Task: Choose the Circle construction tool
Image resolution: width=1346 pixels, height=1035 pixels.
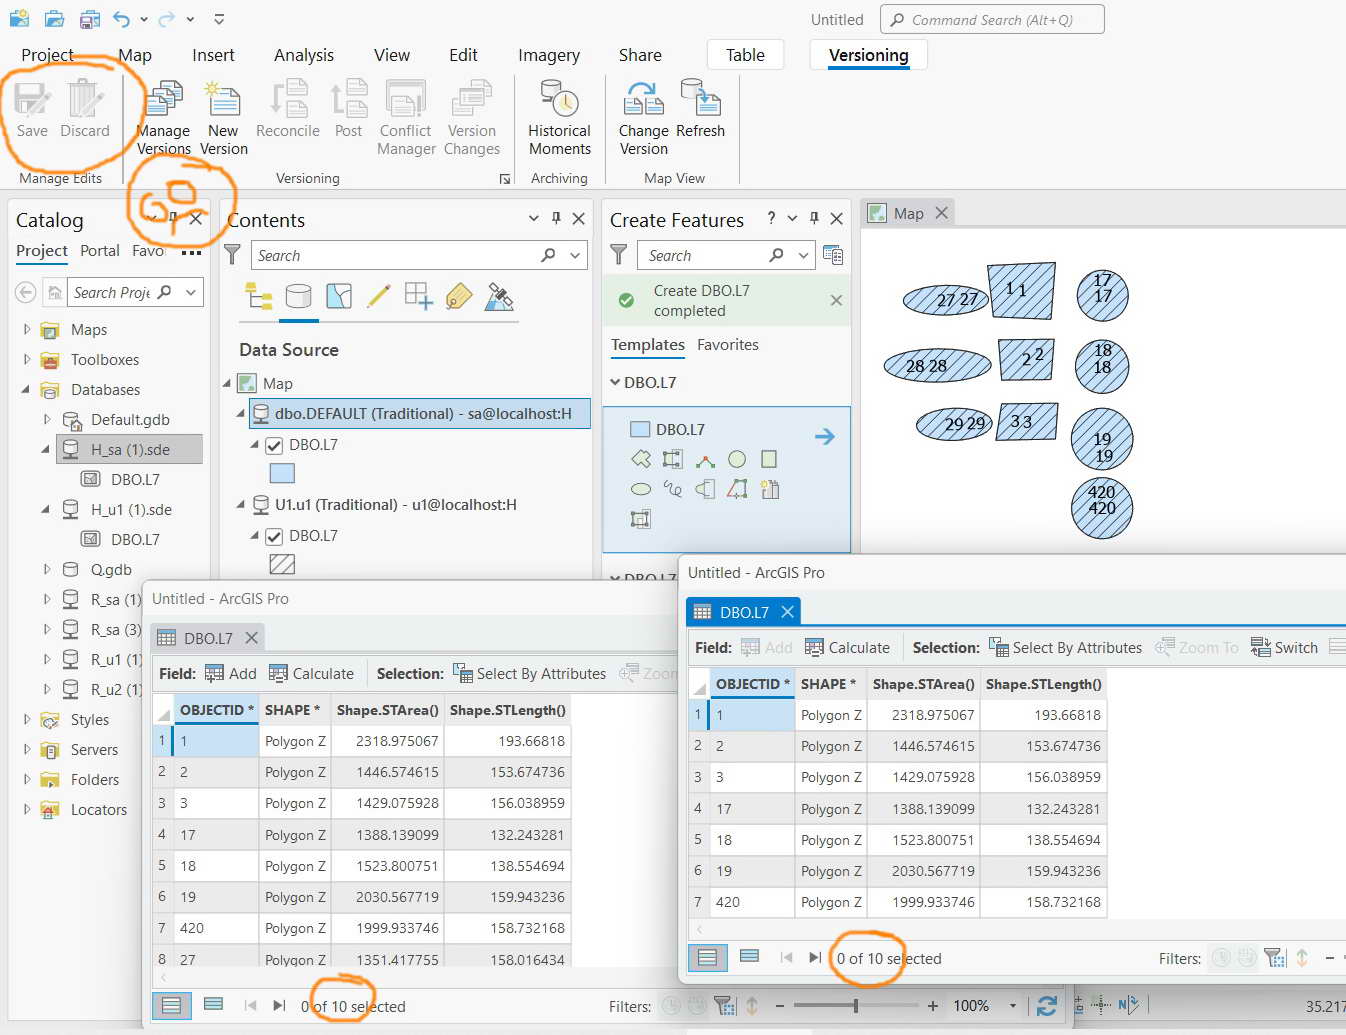Action: tap(737, 459)
